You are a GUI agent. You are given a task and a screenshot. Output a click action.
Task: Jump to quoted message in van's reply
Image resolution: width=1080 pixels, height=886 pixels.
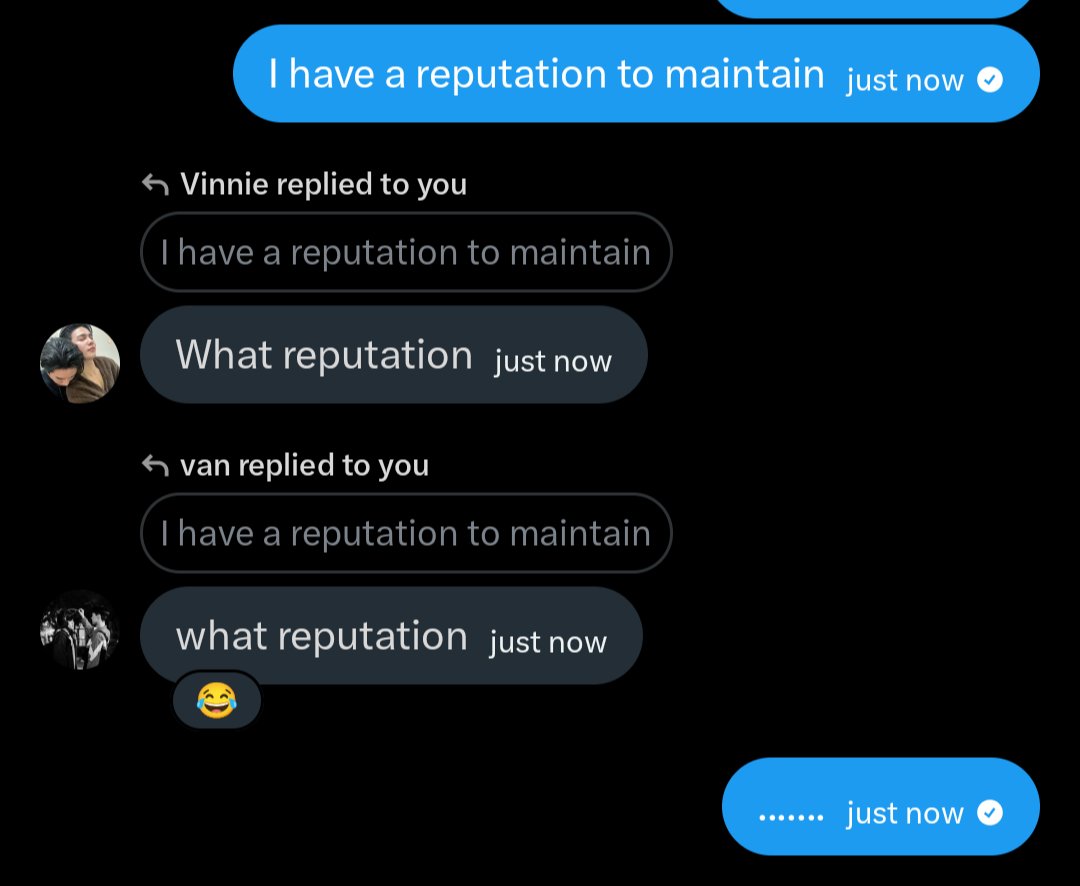tap(406, 533)
